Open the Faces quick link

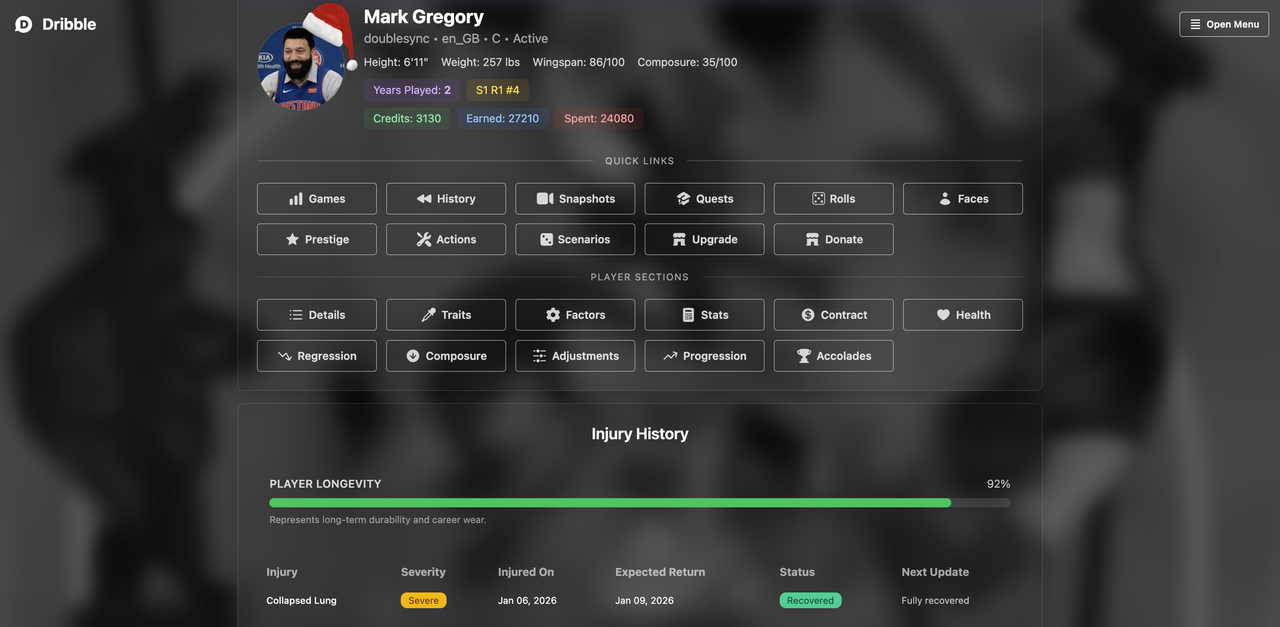[x=963, y=199]
